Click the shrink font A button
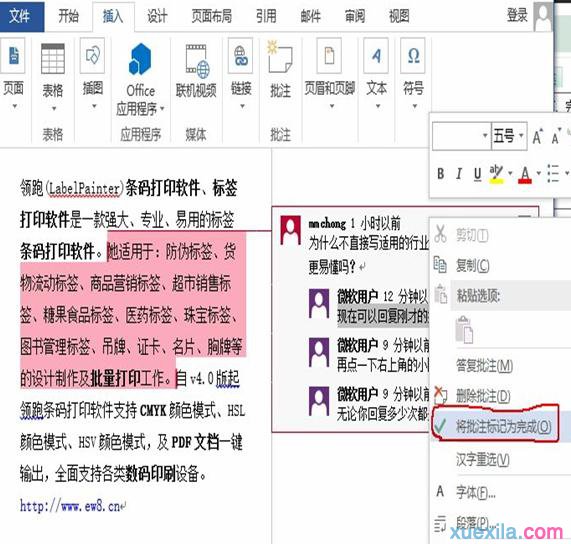 (556, 137)
